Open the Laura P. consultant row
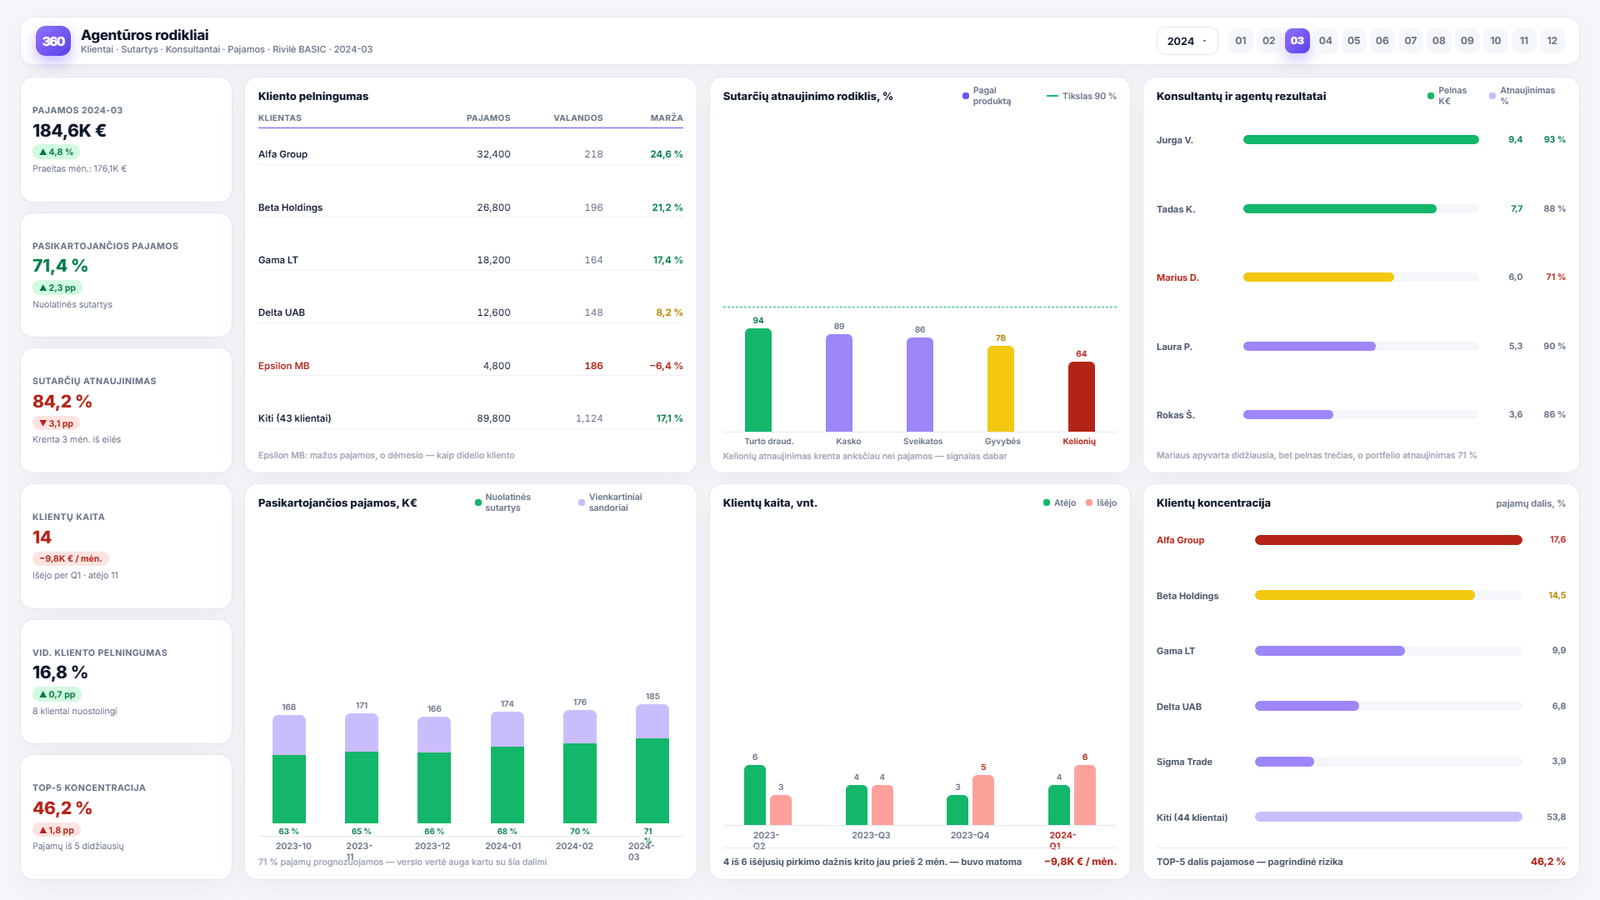1600x900 pixels. point(1361,346)
